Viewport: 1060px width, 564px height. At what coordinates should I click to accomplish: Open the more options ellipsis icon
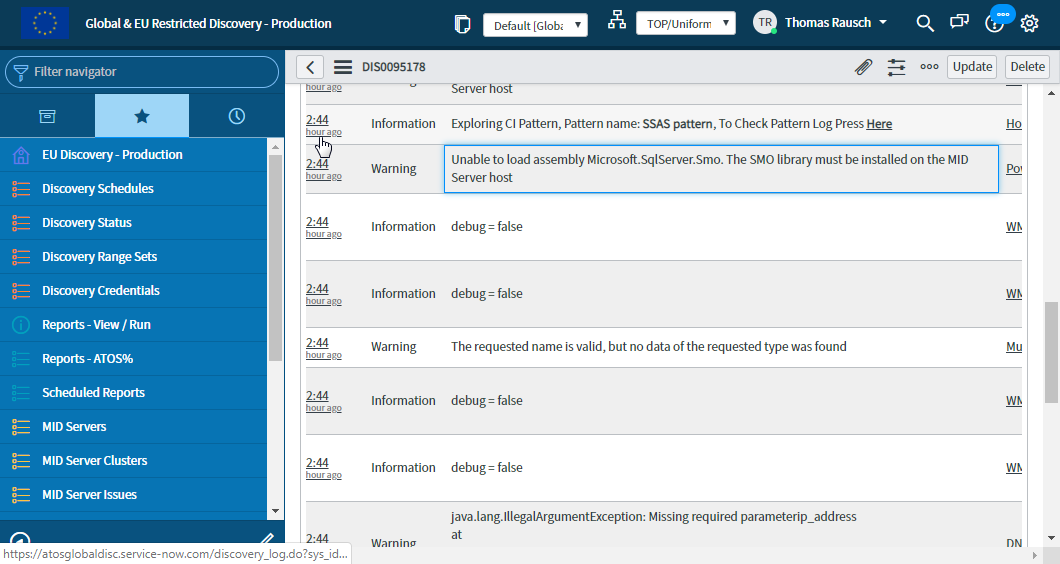(x=929, y=67)
